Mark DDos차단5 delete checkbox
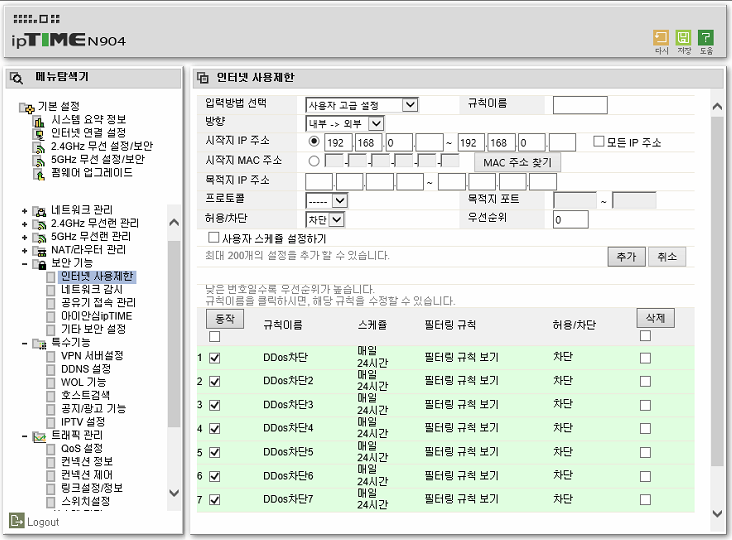This screenshot has height=540, width=732. click(645, 452)
